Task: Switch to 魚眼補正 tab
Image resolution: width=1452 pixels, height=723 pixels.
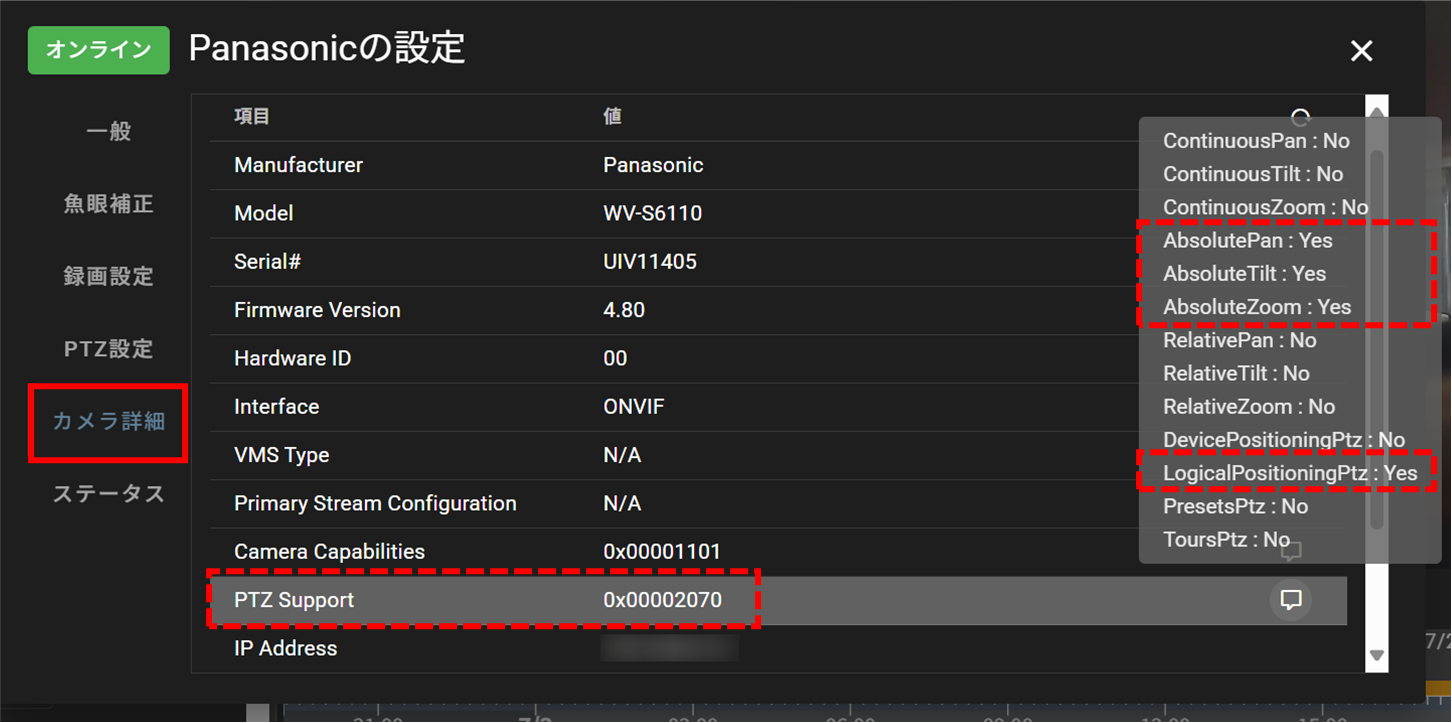Action: tap(108, 204)
